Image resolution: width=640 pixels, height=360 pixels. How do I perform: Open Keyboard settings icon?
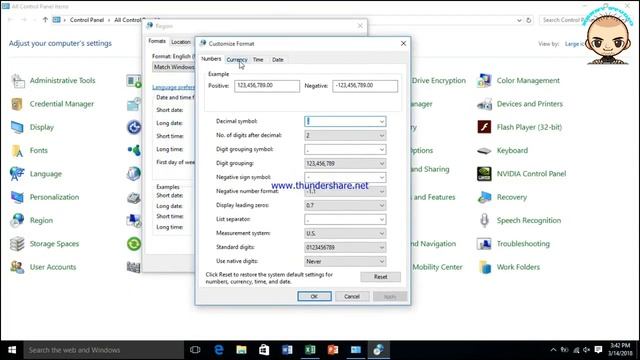(484, 151)
